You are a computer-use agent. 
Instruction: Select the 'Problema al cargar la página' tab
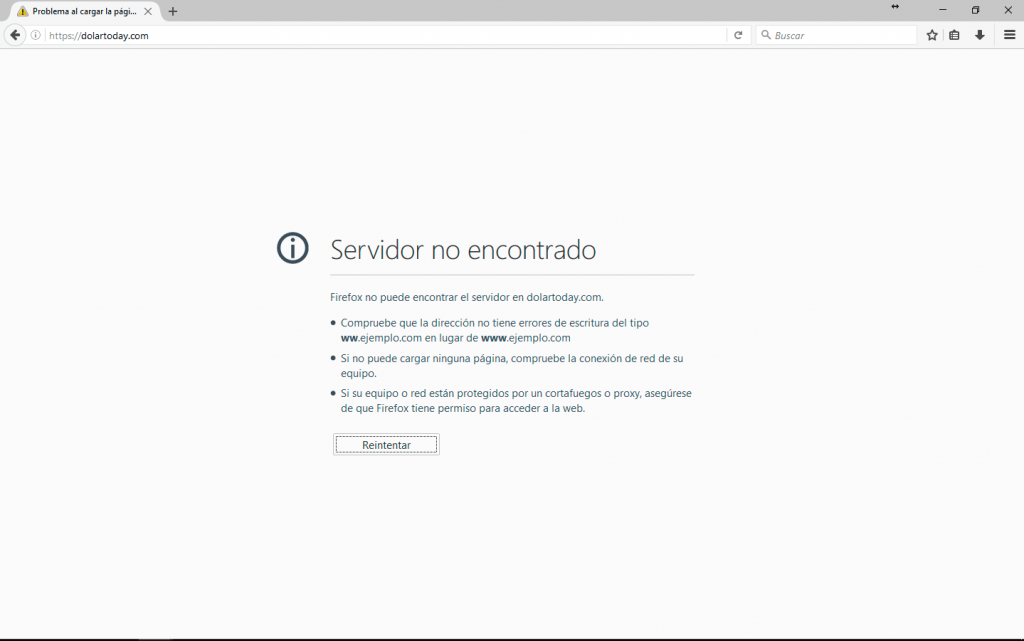(85, 12)
